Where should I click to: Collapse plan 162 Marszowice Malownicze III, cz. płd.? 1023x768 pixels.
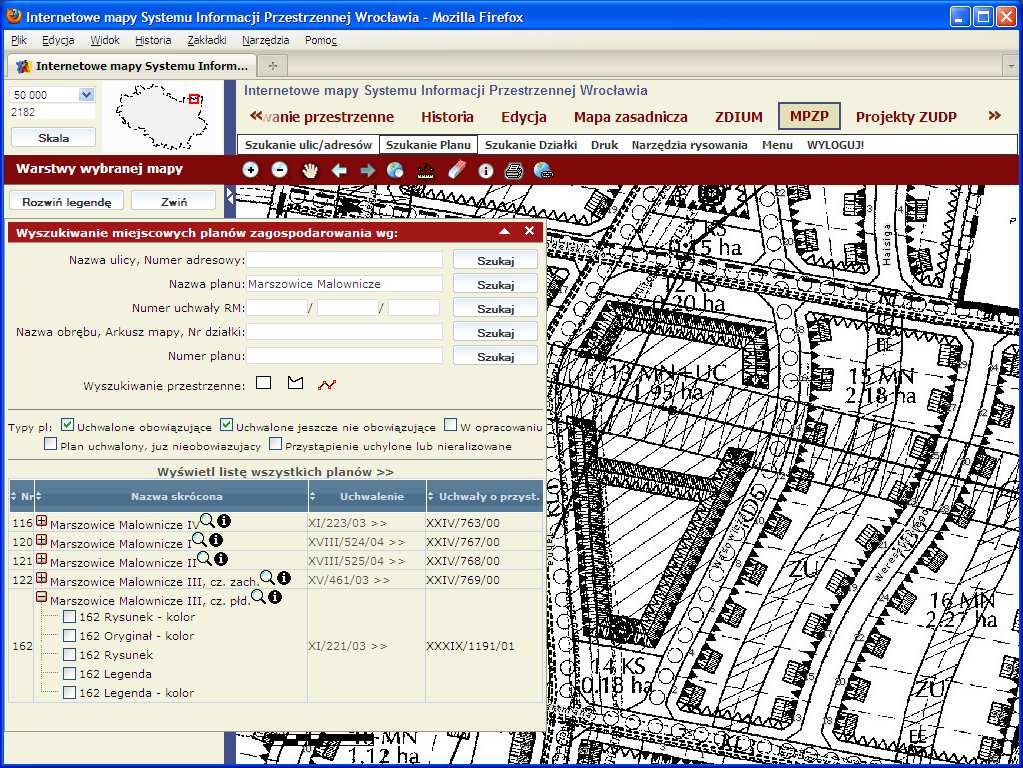tap(42, 596)
